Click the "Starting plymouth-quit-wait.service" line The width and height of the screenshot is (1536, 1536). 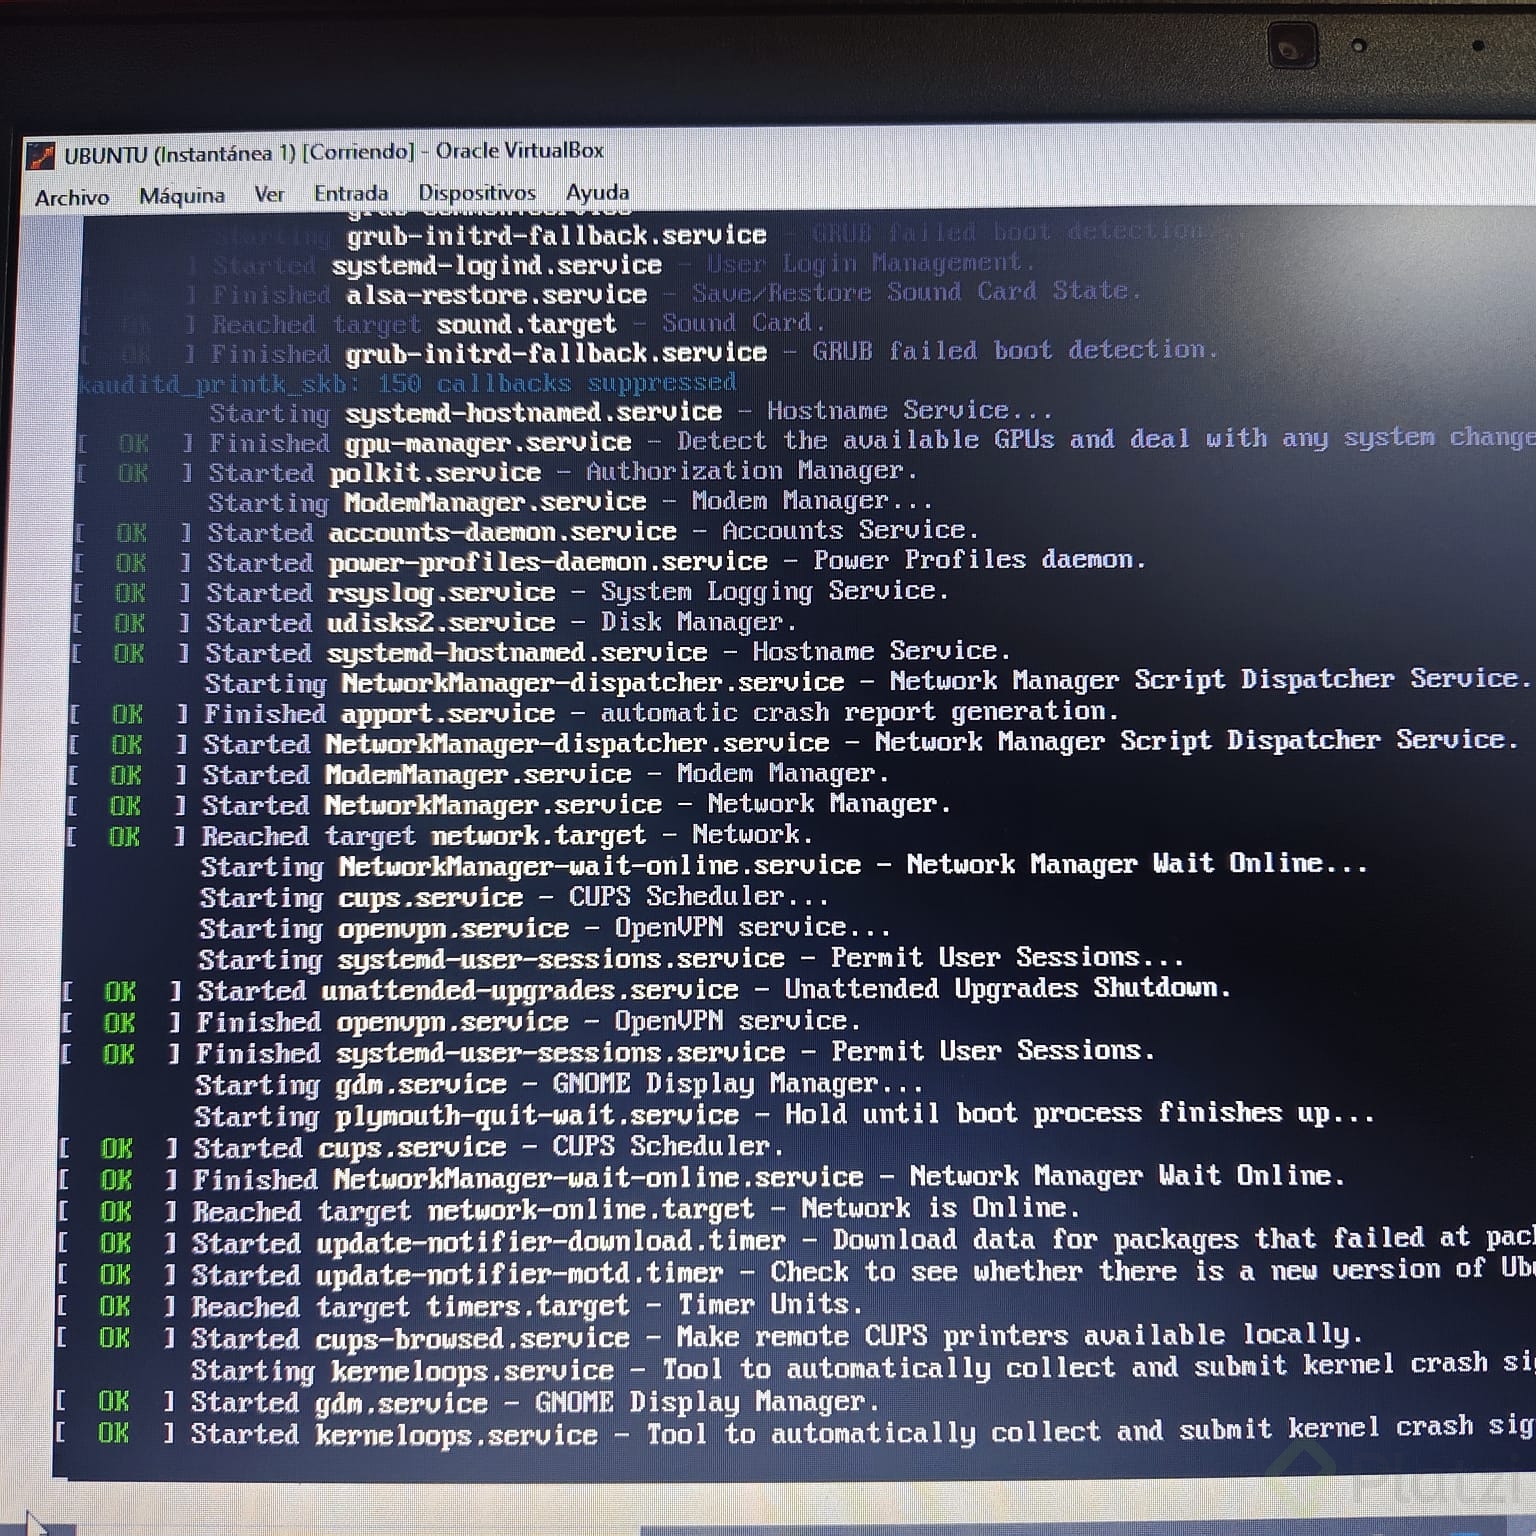(785, 1114)
